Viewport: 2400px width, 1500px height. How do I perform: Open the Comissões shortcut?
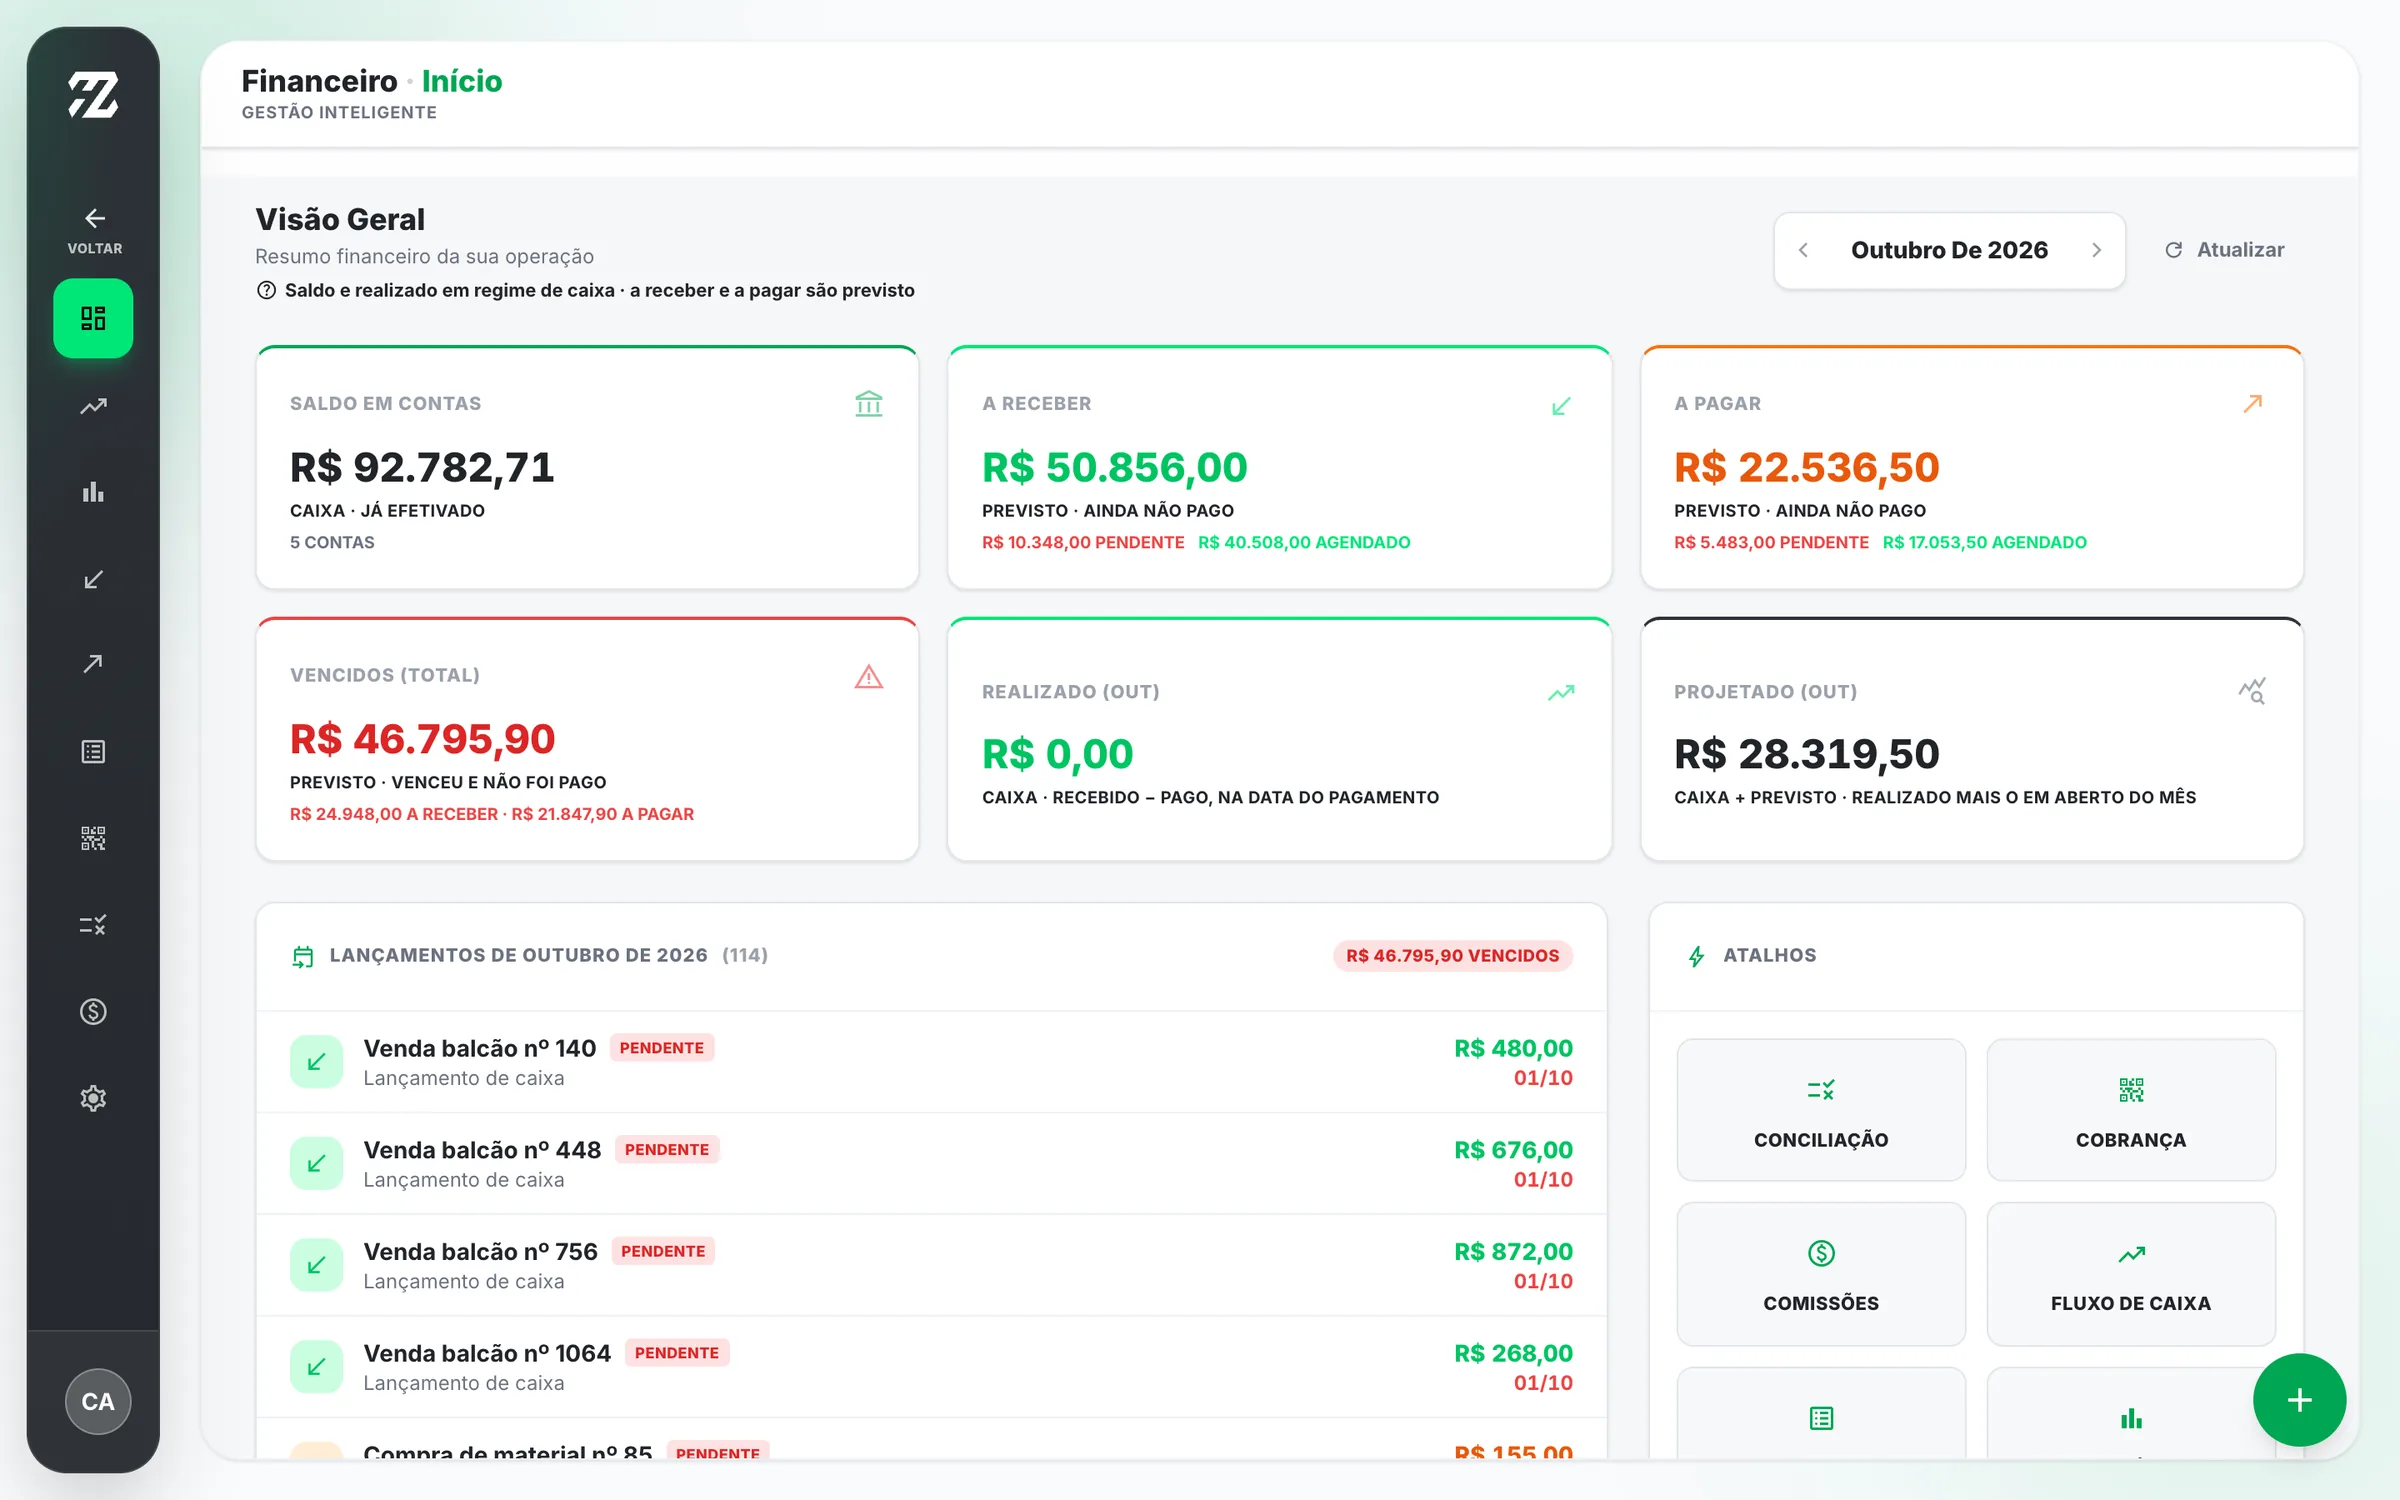pyautogui.click(x=1821, y=1274)
